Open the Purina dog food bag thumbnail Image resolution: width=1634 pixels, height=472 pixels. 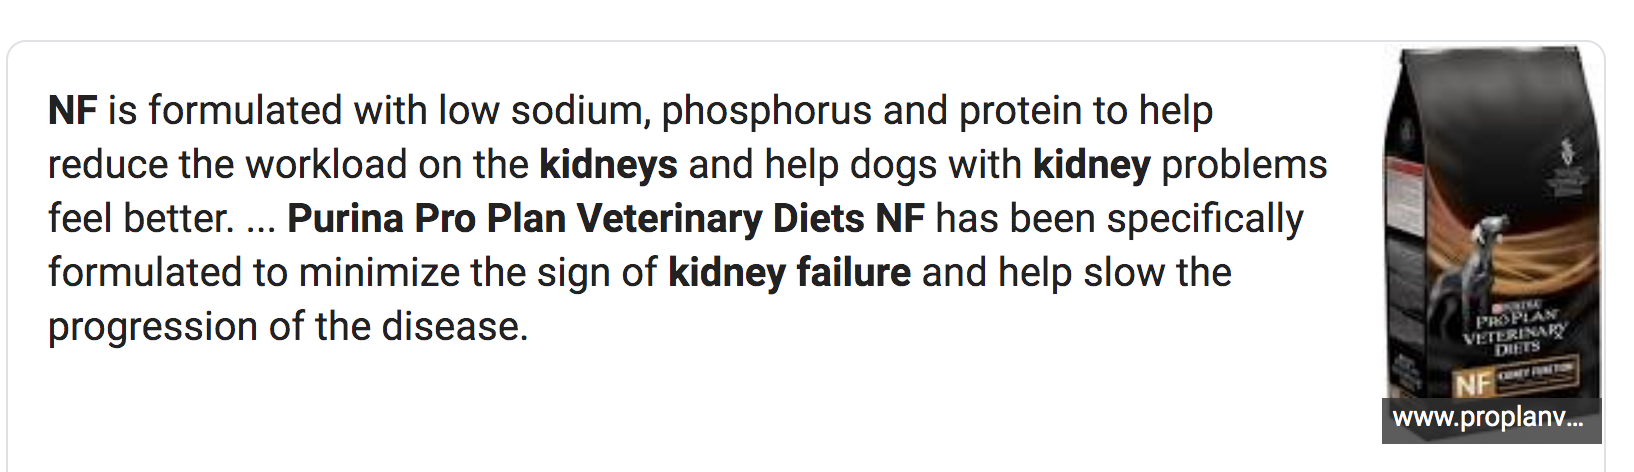(x=1492, y=243)
